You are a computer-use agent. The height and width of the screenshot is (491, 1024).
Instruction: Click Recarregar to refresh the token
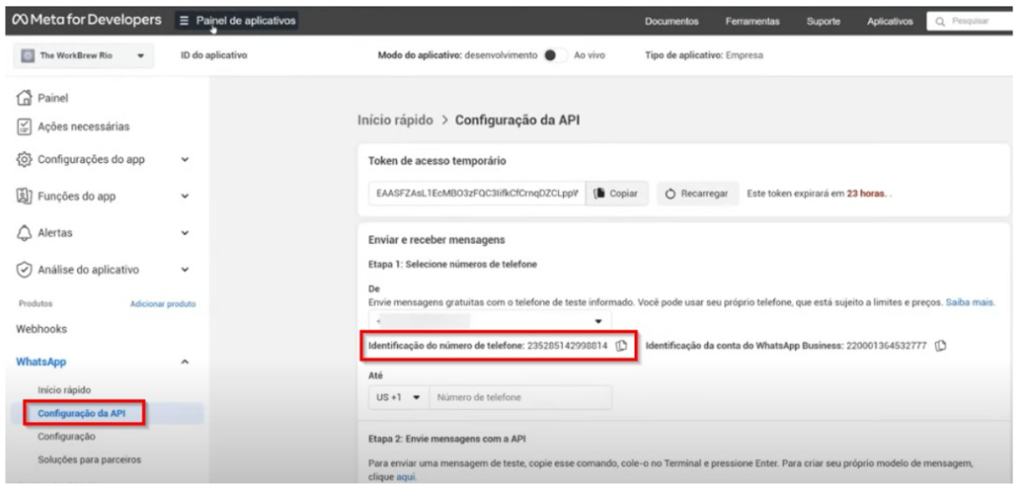[697, 194]
